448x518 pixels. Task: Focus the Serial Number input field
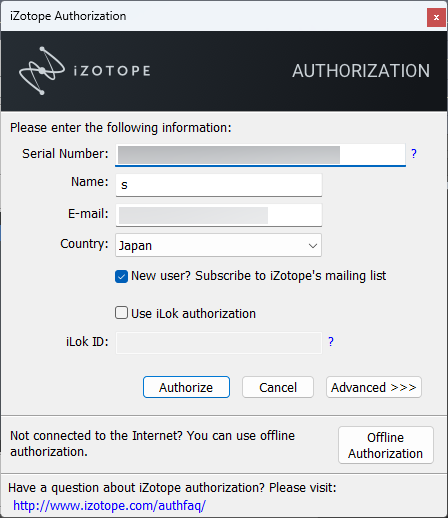coord(260,155)
